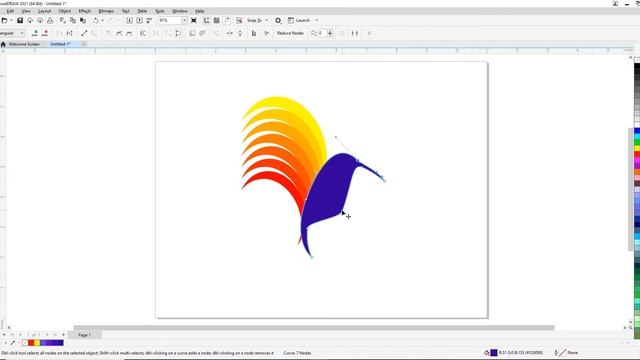This screenshot has width=640, height=360.
Task: Click the horizontal scrollbar under the canvas
Action: (x=313, y=327)
